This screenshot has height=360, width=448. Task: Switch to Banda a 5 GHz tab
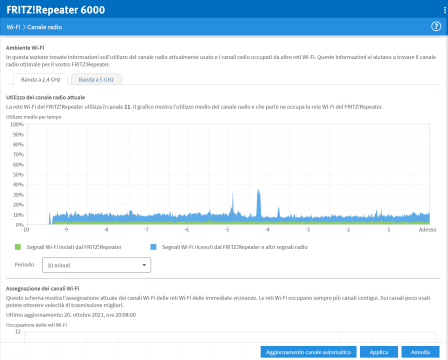pyautogui.click(x=96, y=79)
